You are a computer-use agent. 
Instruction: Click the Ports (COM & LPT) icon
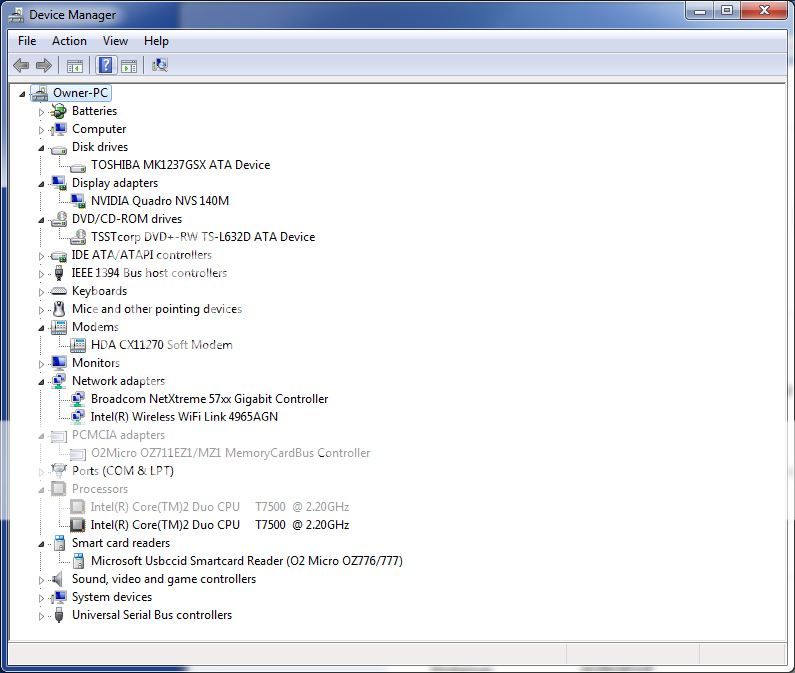(x=59, y=471)
